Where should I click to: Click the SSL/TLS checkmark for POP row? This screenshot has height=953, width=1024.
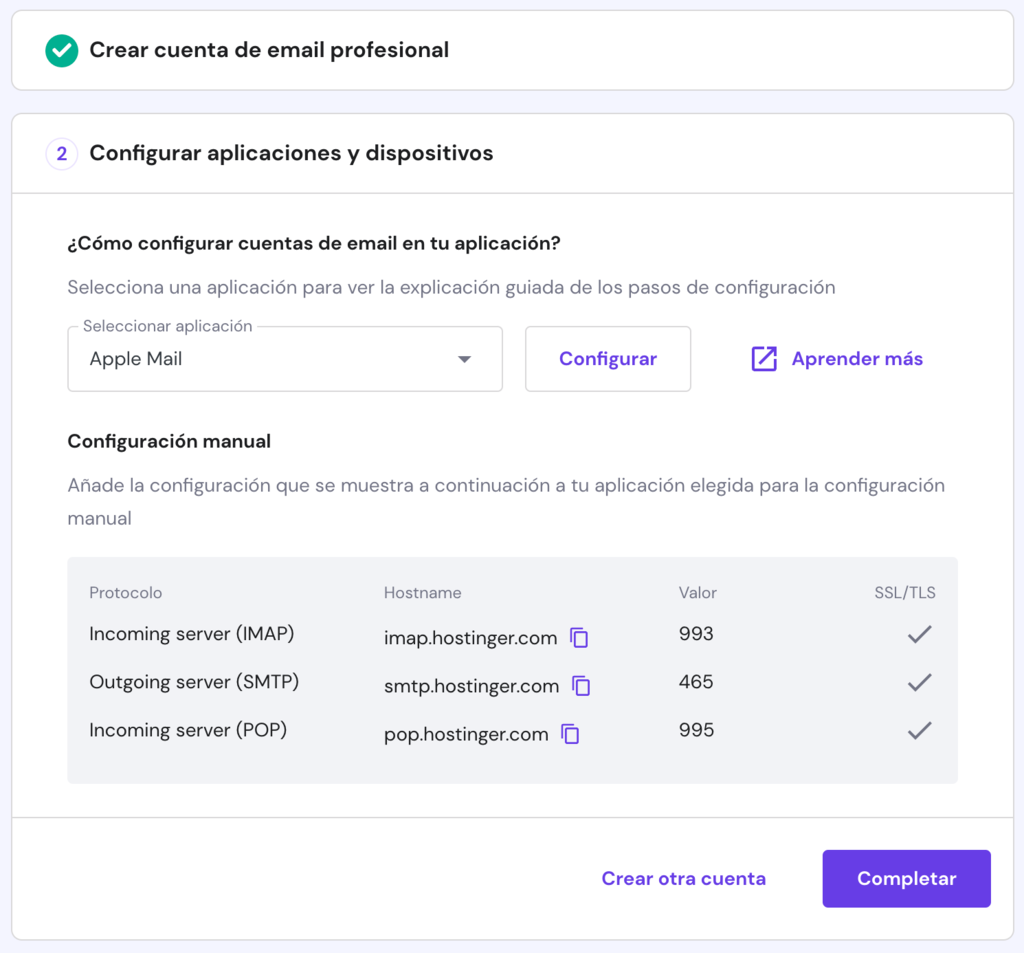pos(918,730)
